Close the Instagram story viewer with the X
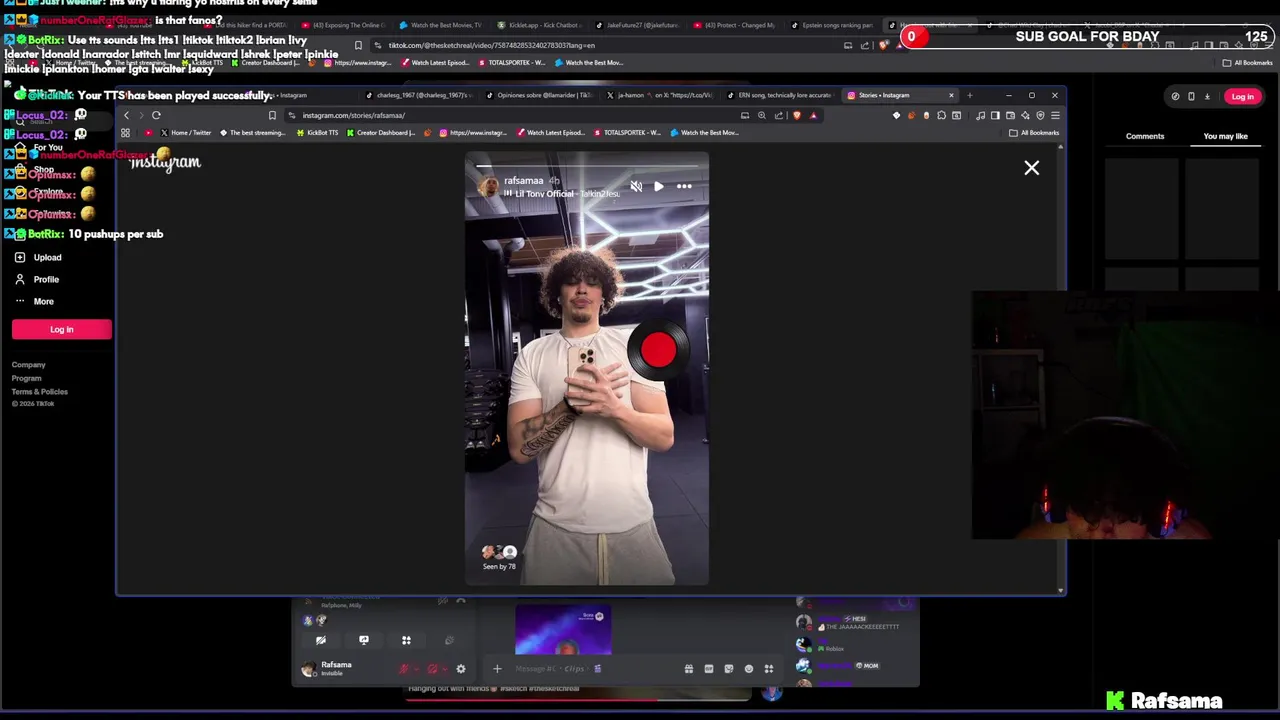Viewport: 1280px width, 720px height. 1031,168
